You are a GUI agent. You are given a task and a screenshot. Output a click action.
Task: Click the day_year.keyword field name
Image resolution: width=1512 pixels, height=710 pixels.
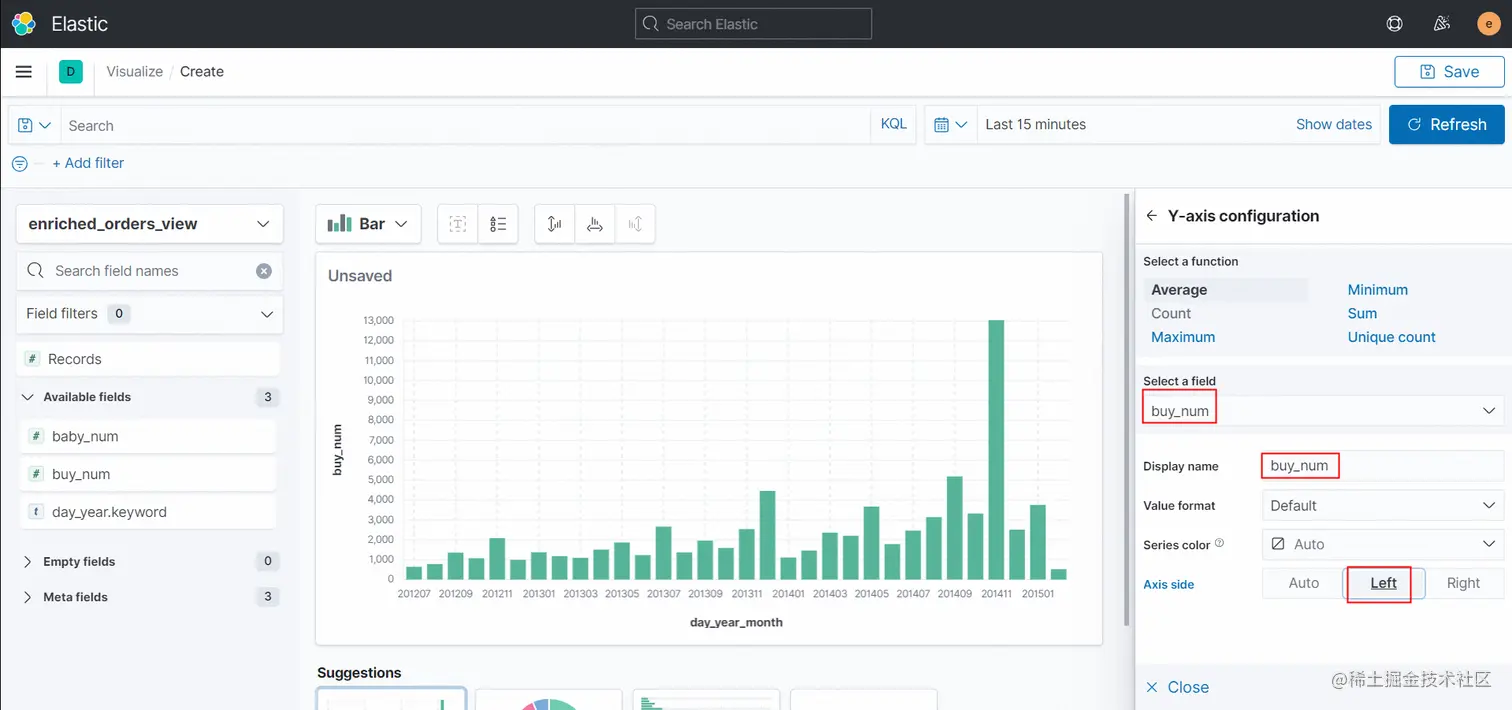[x=109, y=512]
